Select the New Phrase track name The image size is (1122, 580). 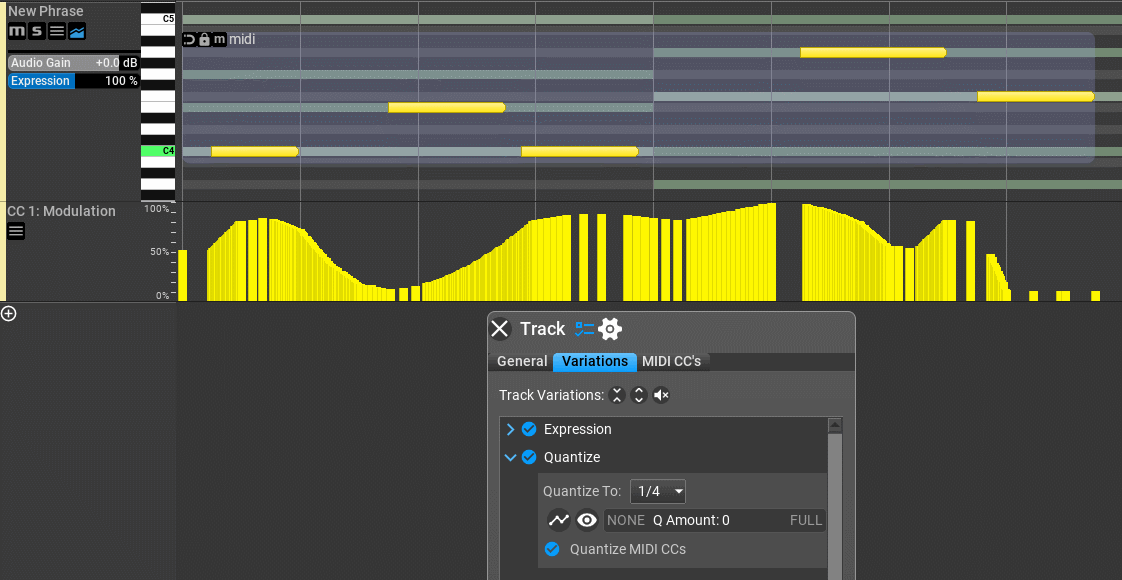[x=46, y=11]
